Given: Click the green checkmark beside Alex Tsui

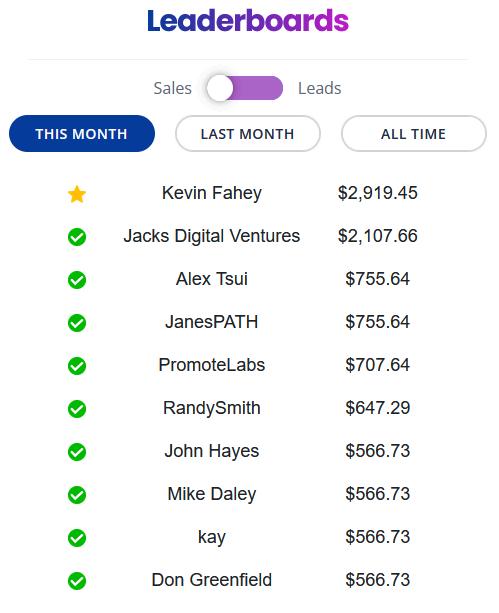Looking at the screenshot, I should (x=77, y=280).
